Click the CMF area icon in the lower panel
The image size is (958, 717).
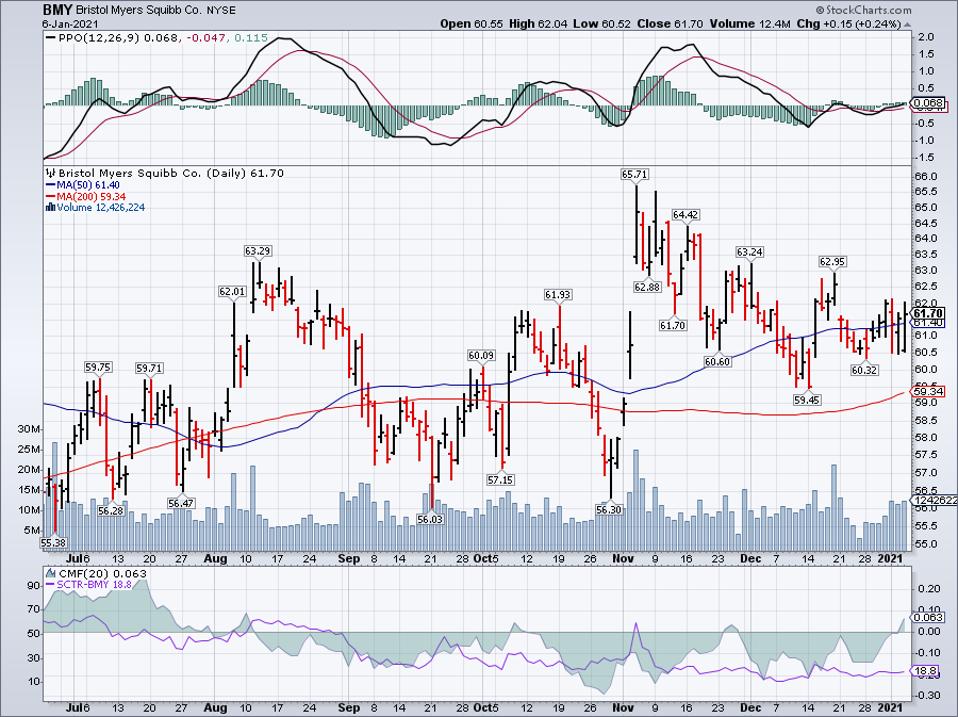point(51,573)
